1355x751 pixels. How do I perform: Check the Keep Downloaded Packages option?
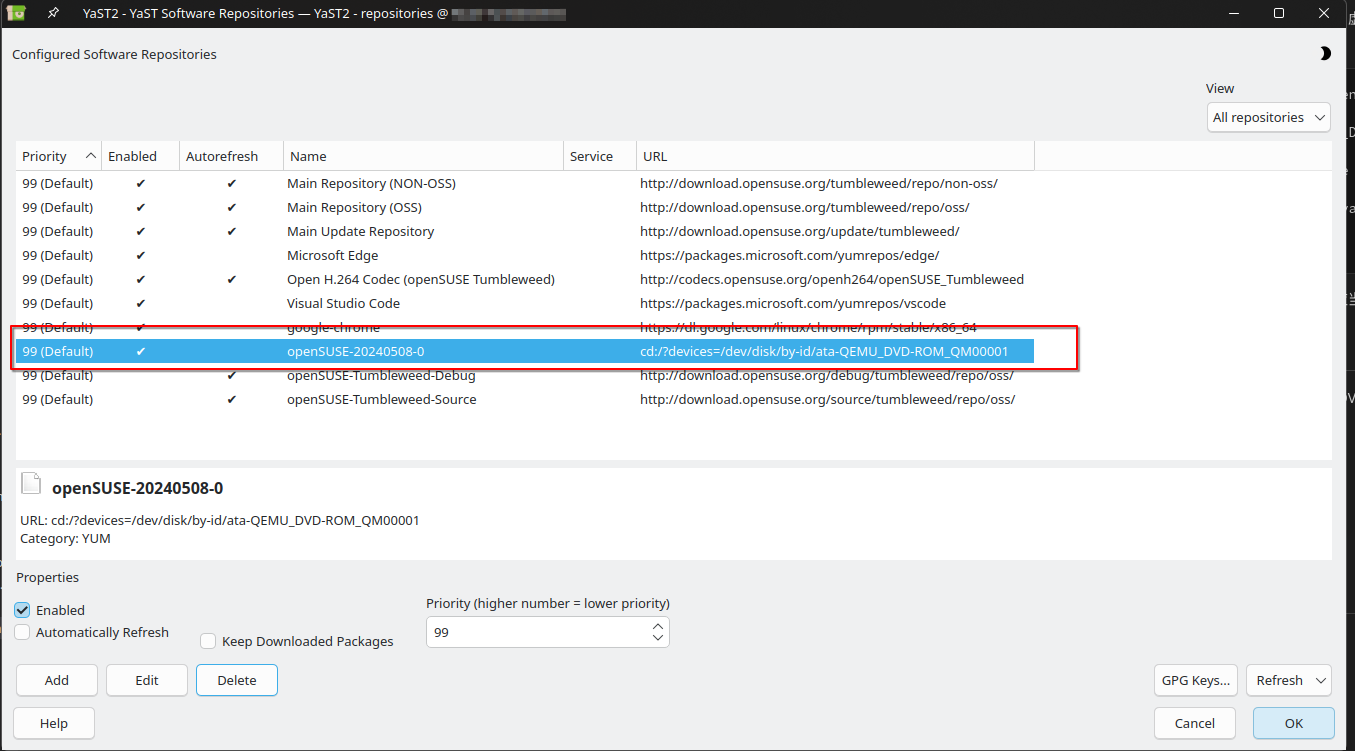coord(208,641)
